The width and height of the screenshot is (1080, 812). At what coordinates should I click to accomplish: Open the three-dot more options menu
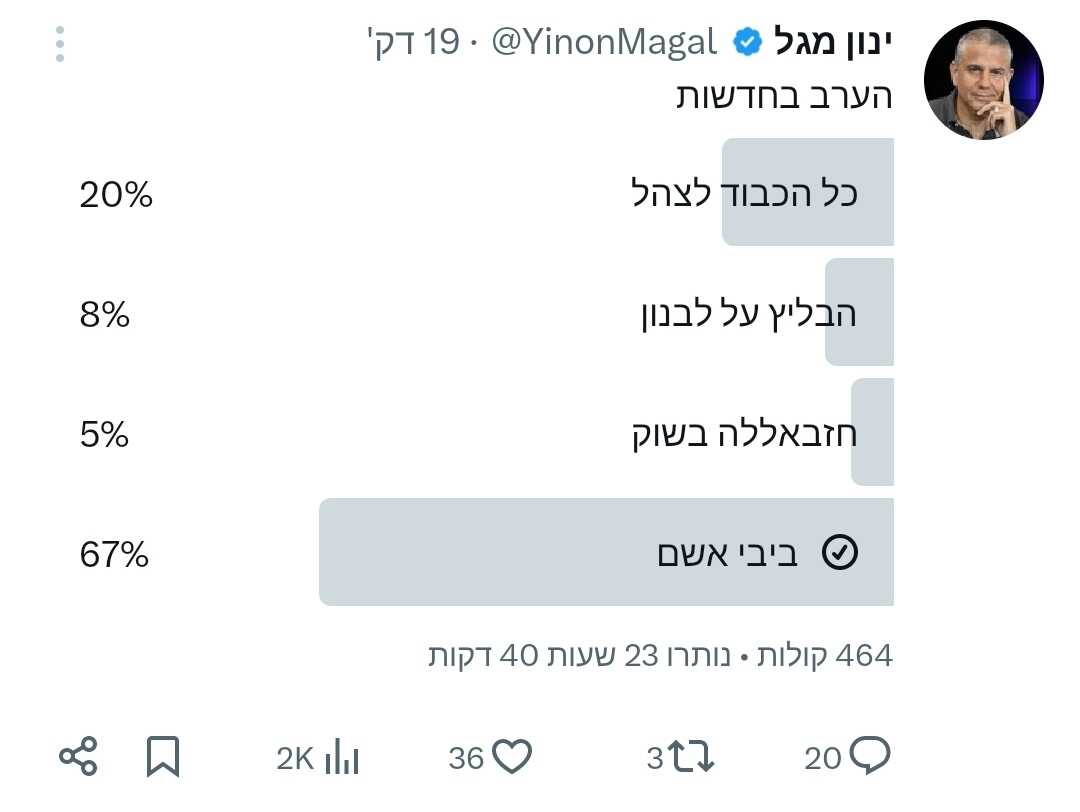[x=60, y=44]
